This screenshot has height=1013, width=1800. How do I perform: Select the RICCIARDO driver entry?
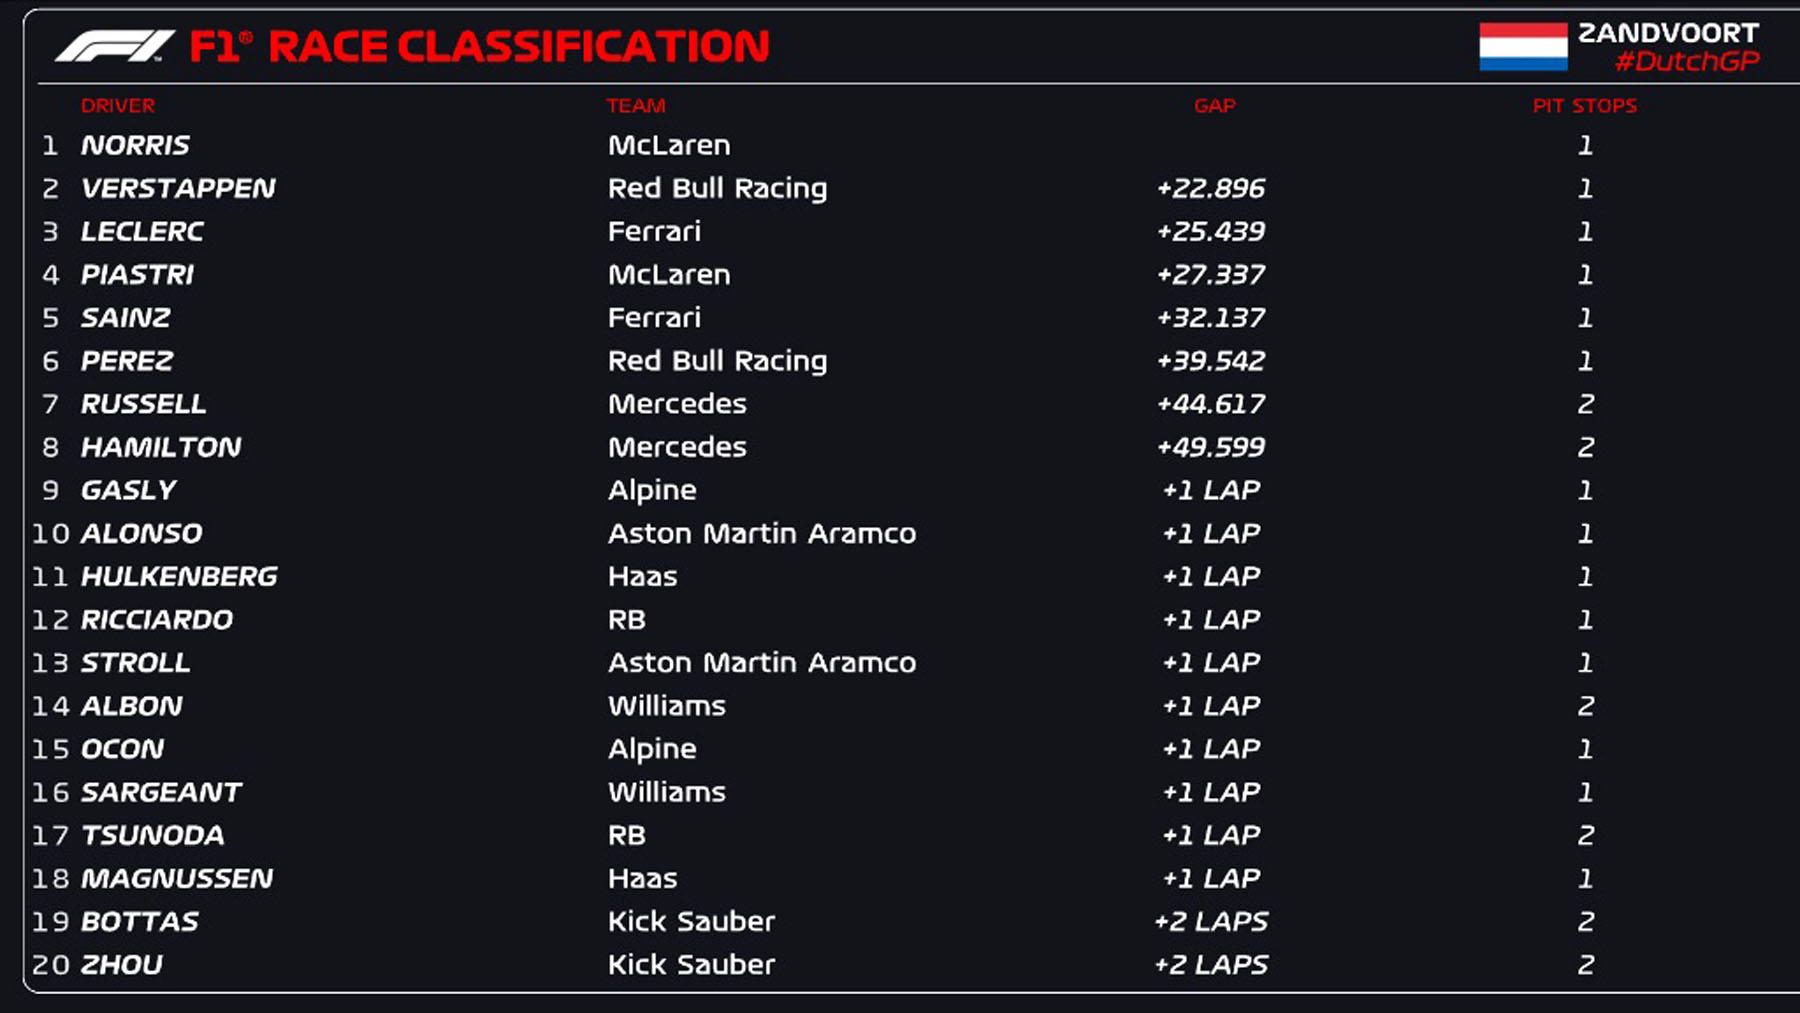156,620
